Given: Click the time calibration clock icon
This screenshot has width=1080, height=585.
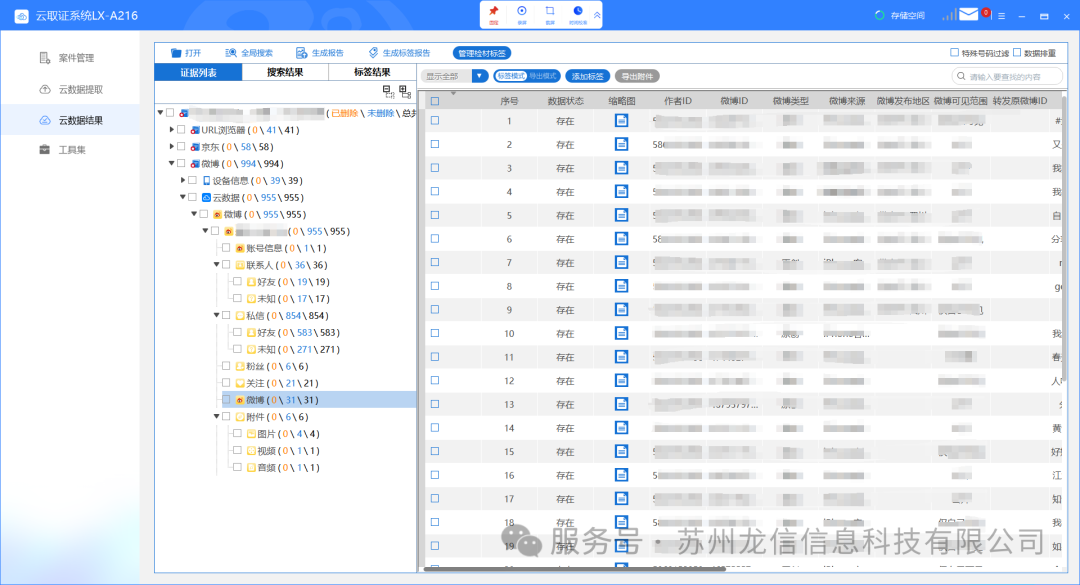Looking at the screenshot, I should click(x=577, y=12).
